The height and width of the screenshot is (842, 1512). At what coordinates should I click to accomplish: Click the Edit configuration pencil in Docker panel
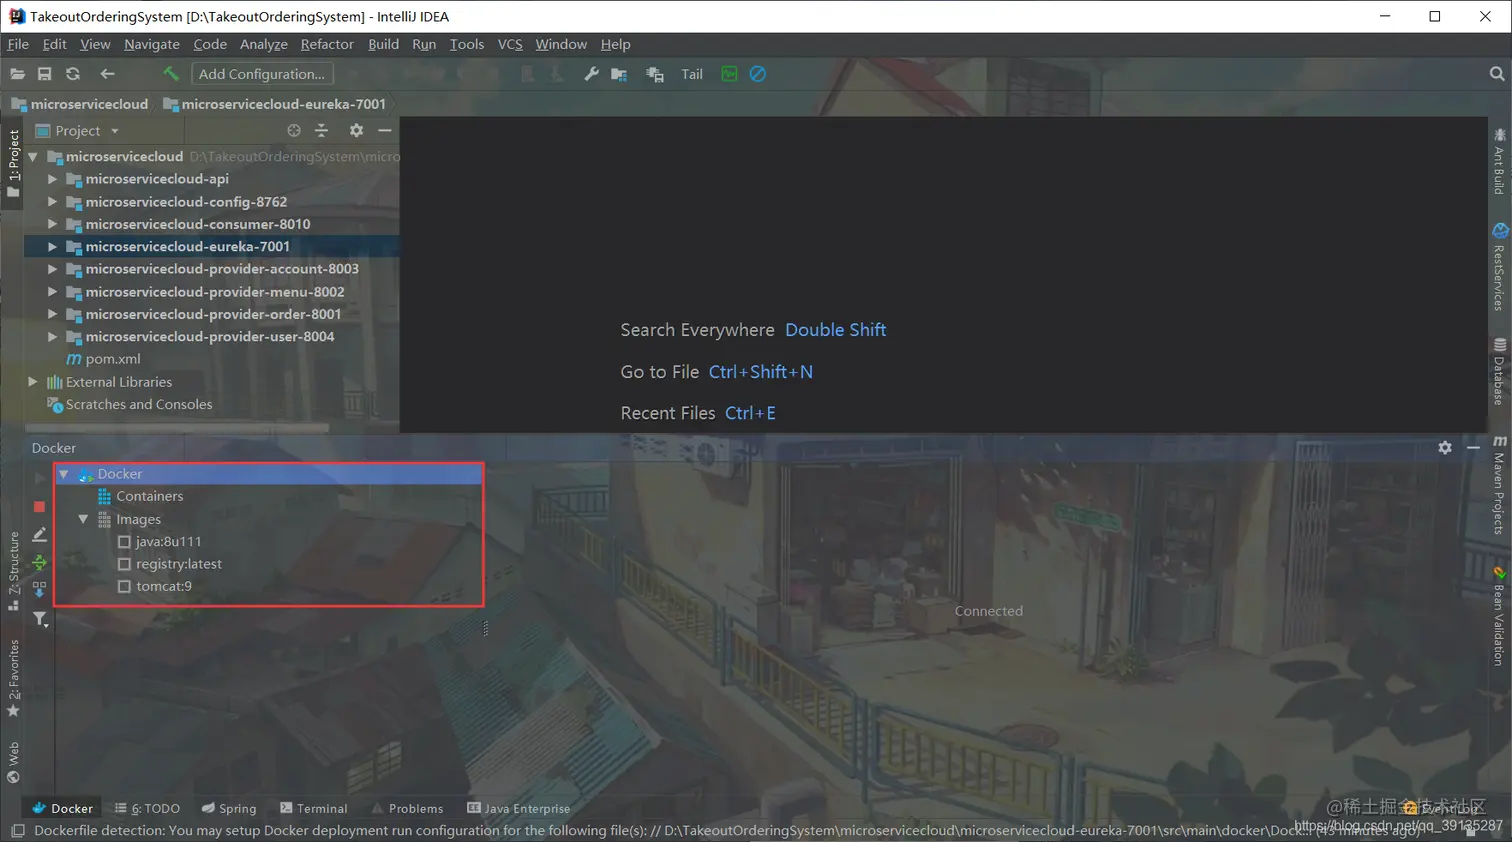[x=40, y=535]
